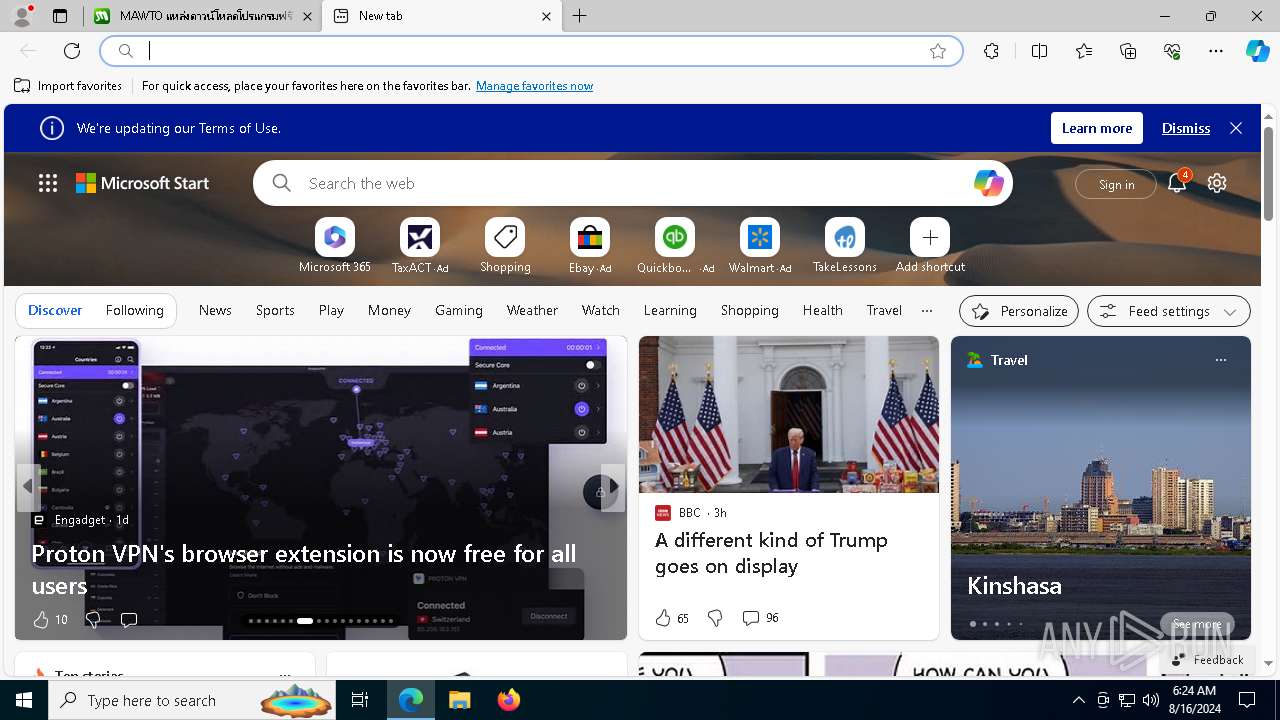
Task: Open the tab actions menu icon
Action: point(60,16)
